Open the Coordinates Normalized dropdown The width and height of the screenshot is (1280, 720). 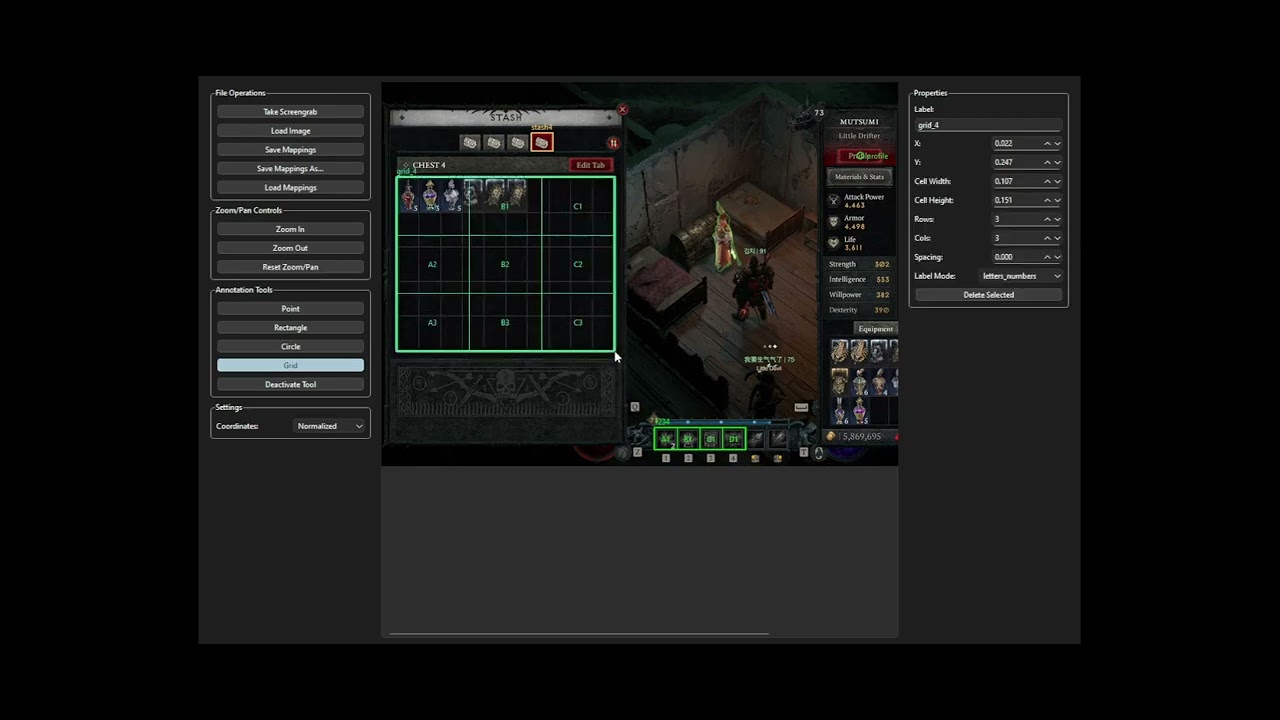(330, 426)
